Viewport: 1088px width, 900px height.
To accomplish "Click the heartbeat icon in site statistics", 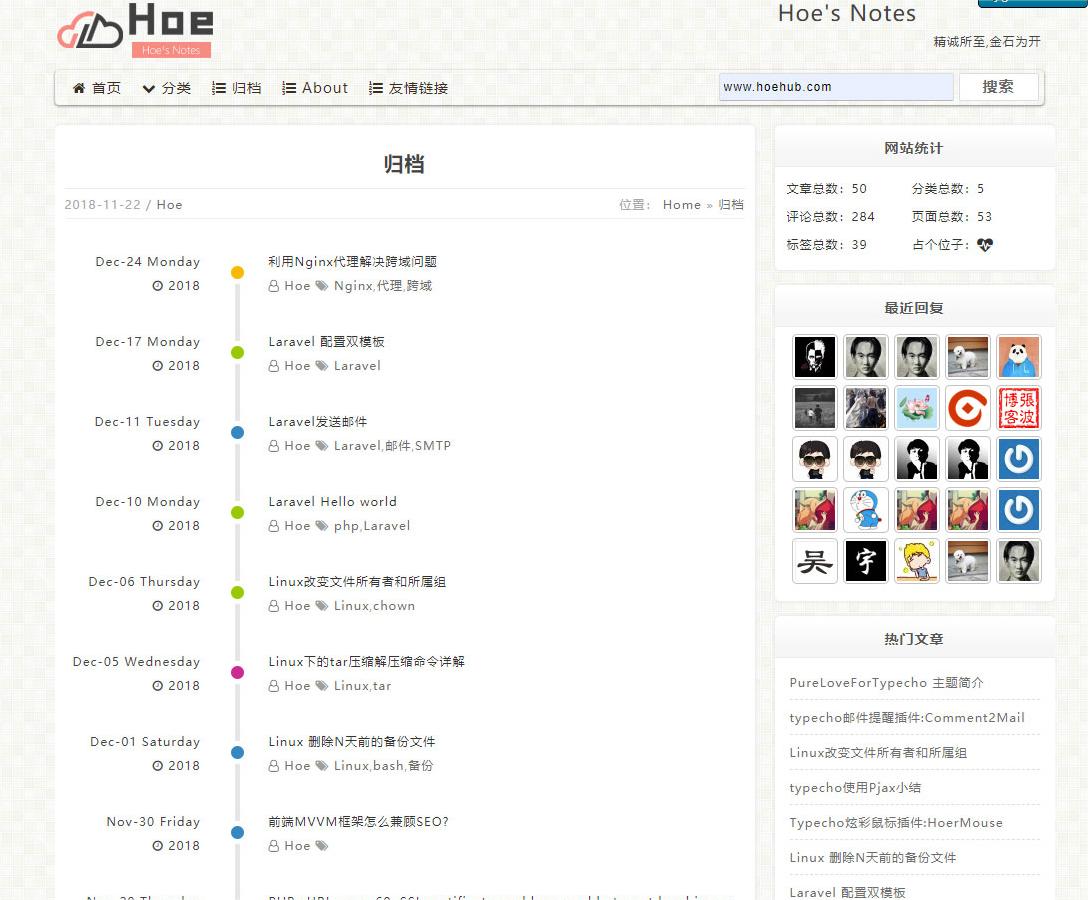I will (x=985, y=245).
